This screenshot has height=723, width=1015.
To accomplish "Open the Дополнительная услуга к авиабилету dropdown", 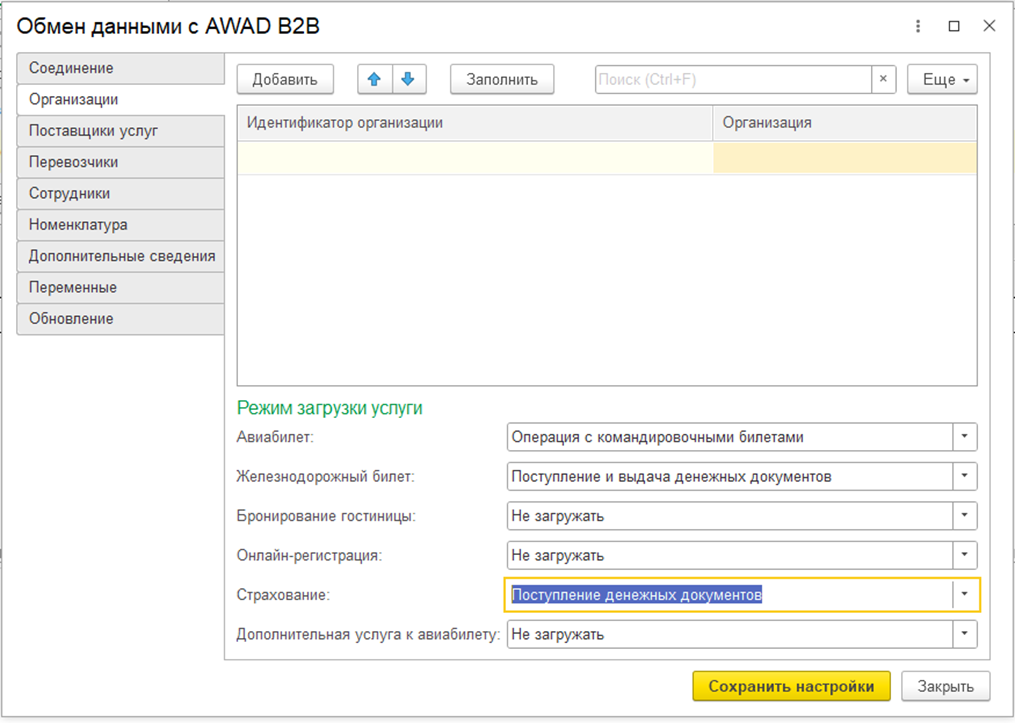I will [x=964, y=634].
